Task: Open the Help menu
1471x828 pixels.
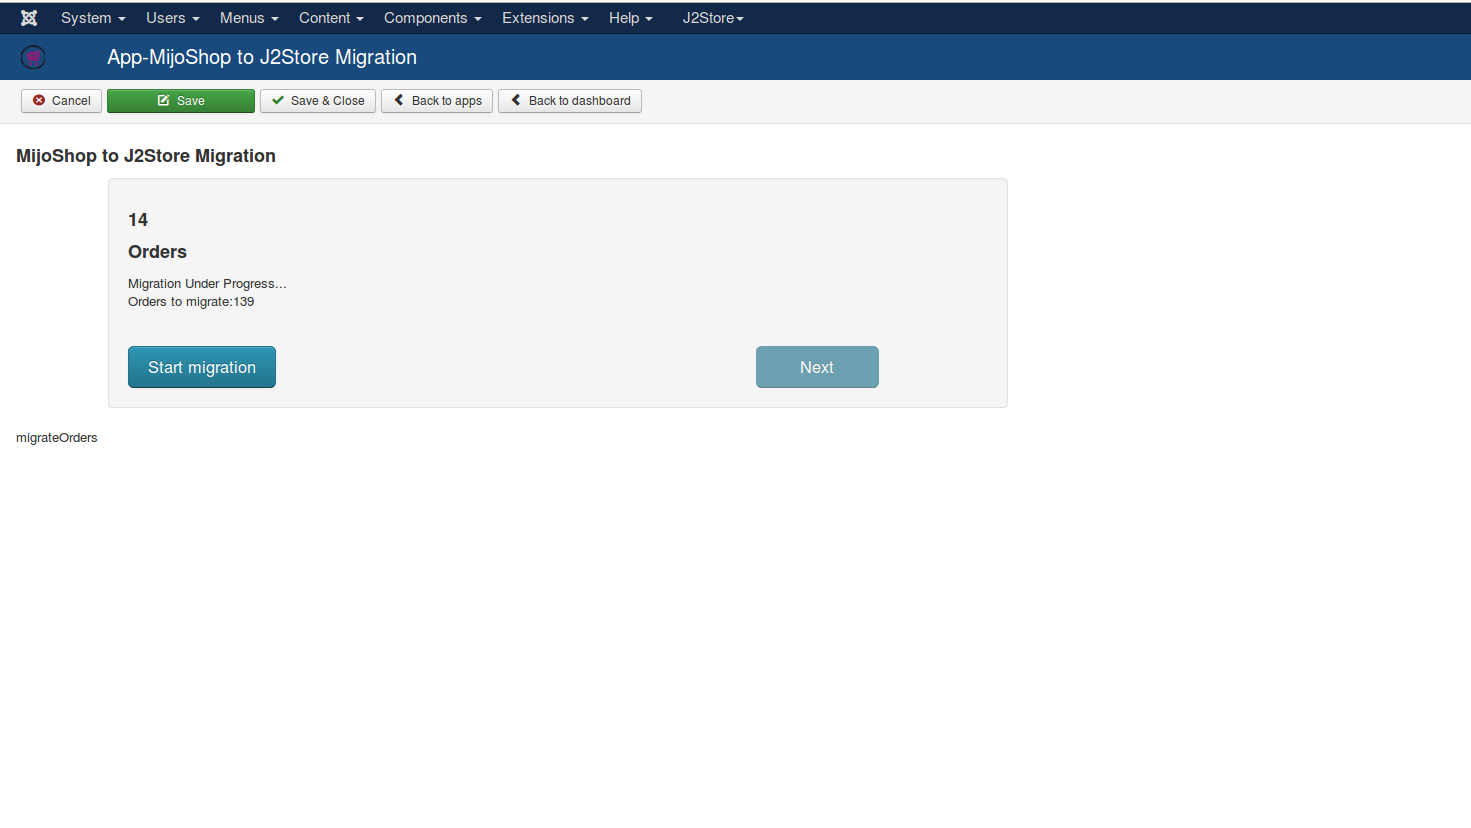Action: point(630,18)
